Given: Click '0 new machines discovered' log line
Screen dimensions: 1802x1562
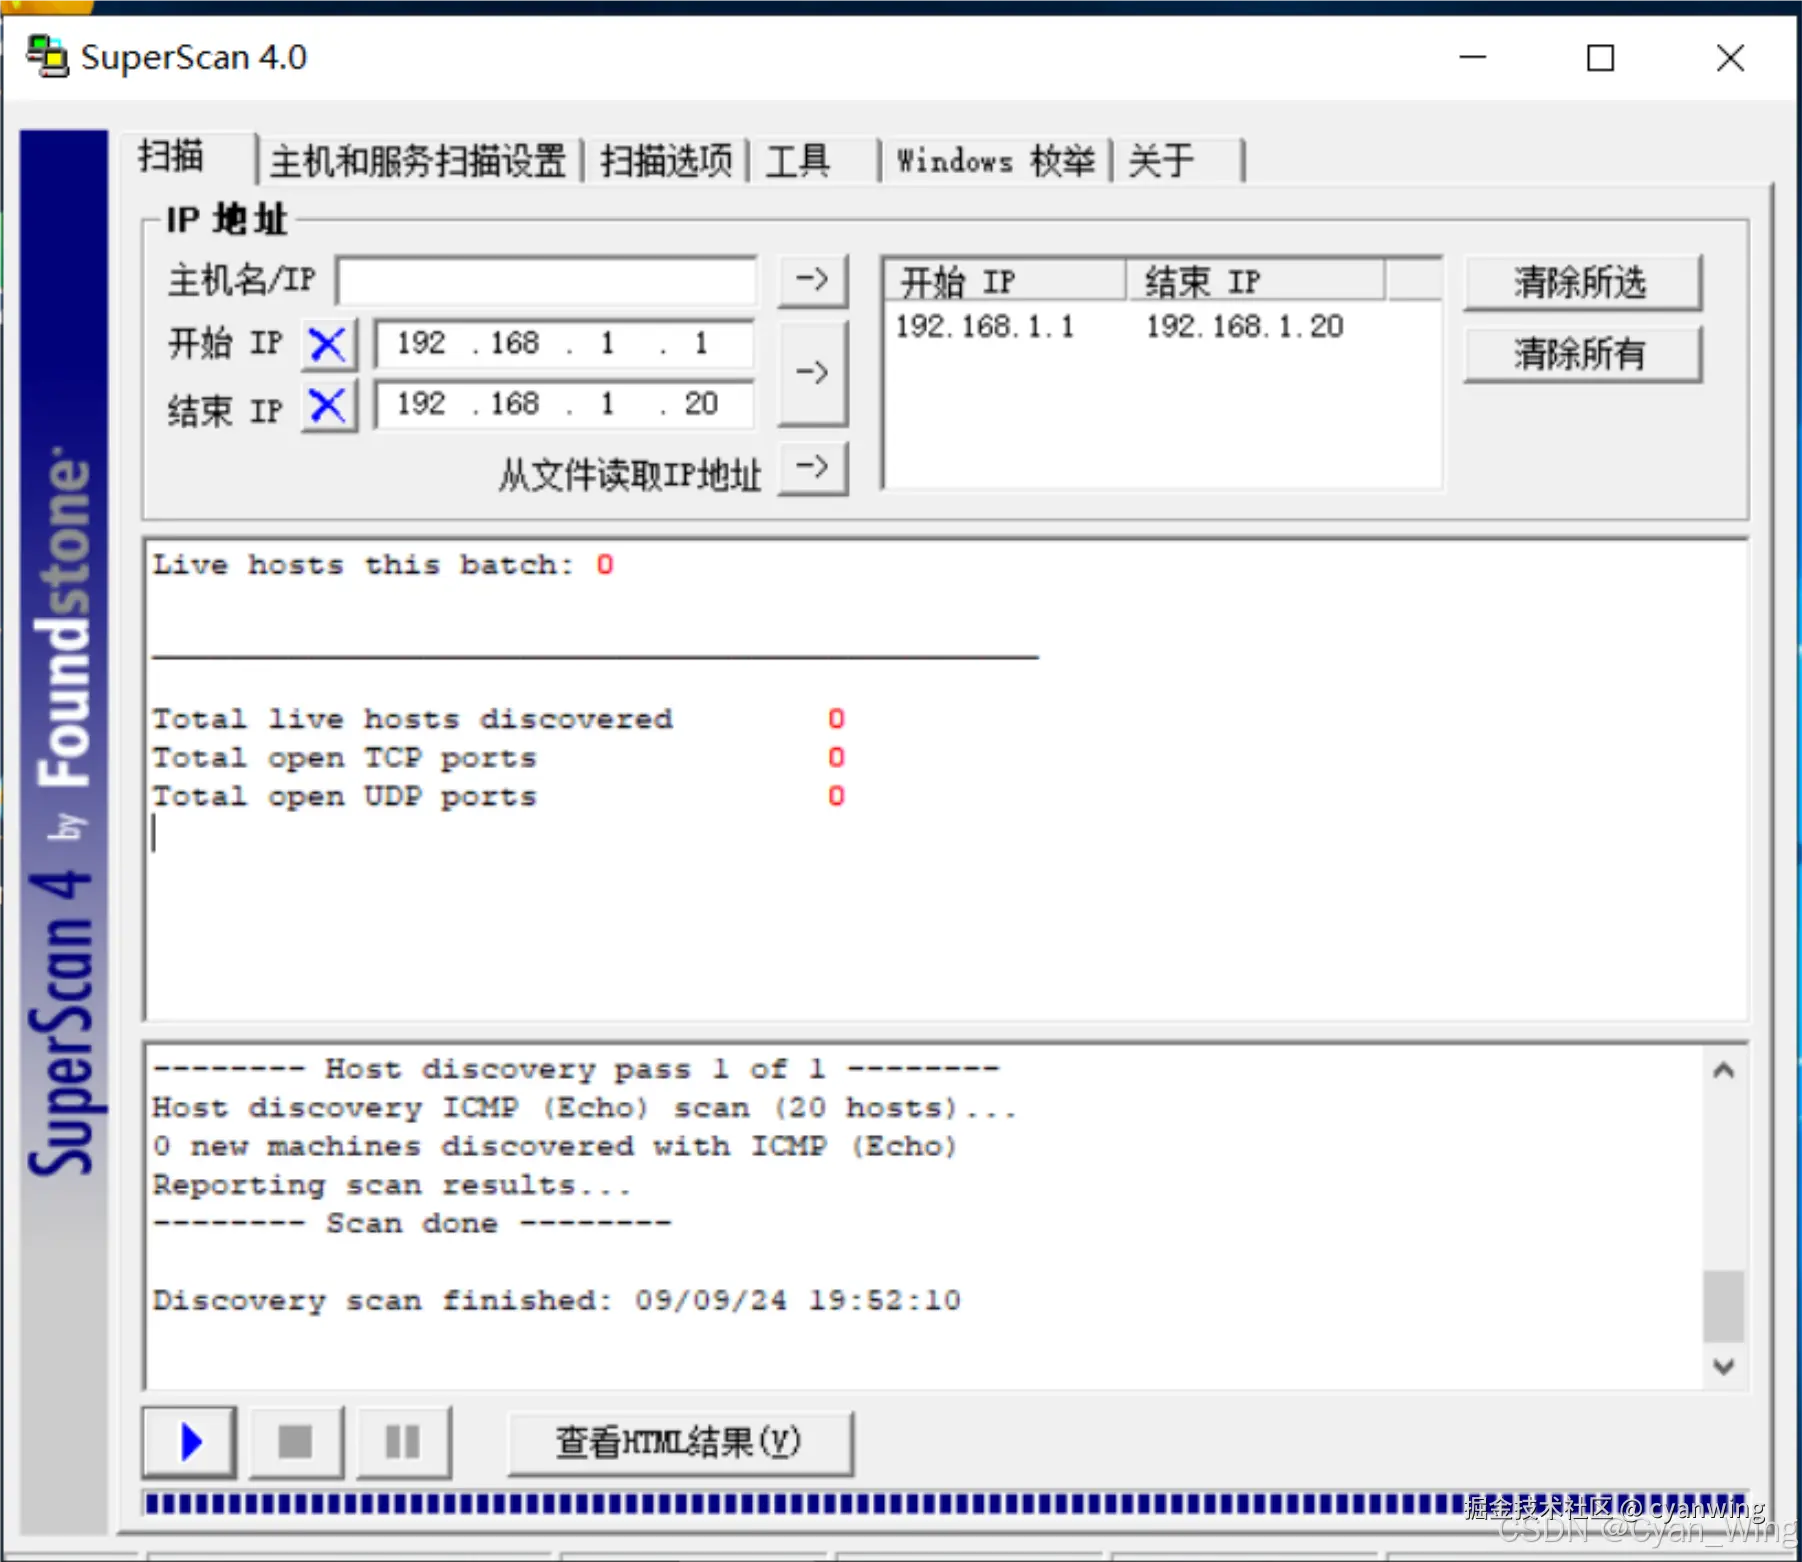Looking at the screenshot, I should pyautogui.click(x=555, y=1146).
